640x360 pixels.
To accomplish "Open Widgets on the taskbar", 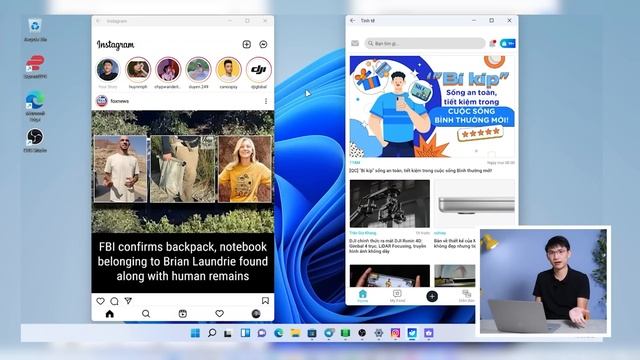I will 245,333.
